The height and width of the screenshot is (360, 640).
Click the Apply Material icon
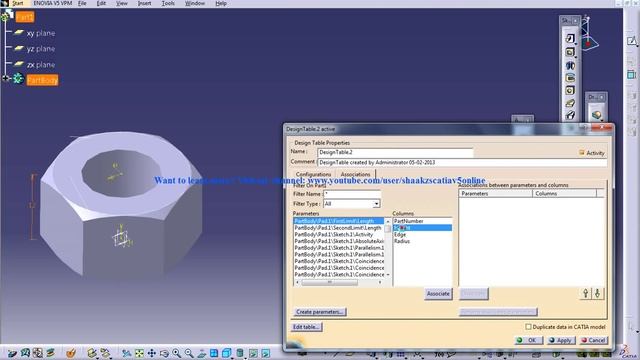tap(71, 353)
